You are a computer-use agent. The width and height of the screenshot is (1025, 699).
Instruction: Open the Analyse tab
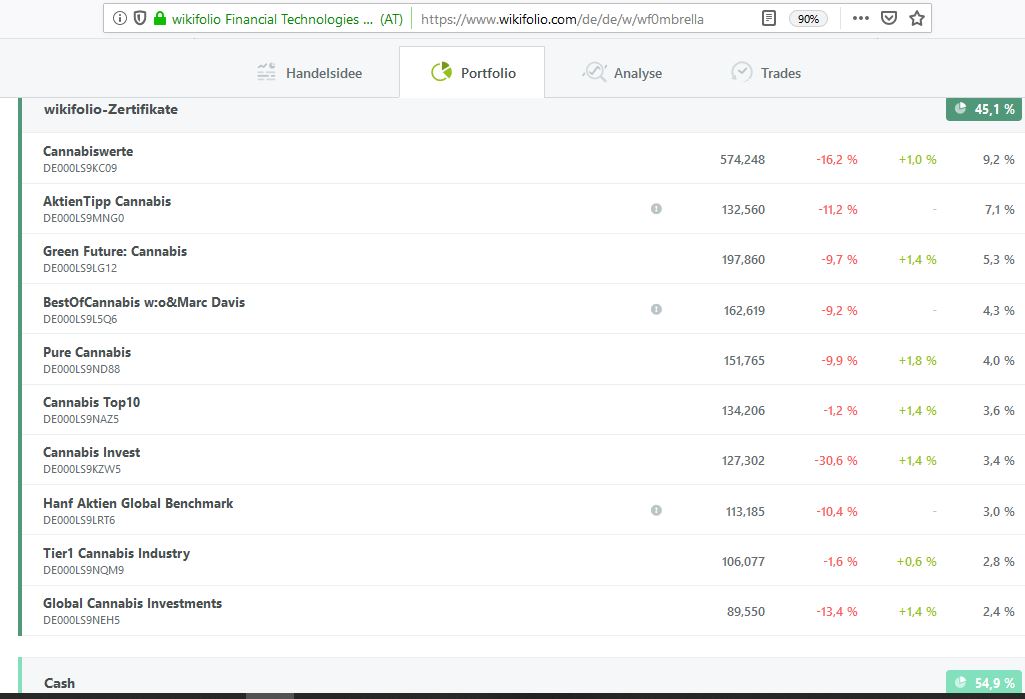[622, 73]
